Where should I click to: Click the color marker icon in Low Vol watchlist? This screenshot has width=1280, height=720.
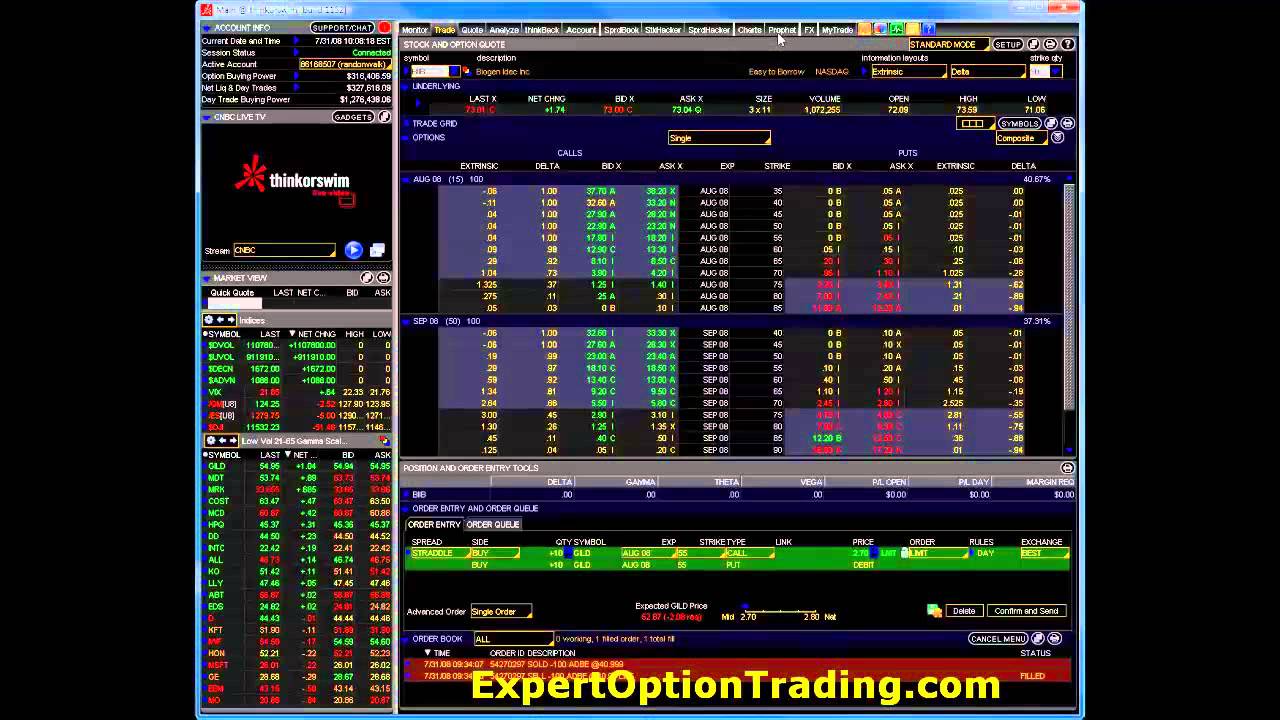(x=384, y=441)
